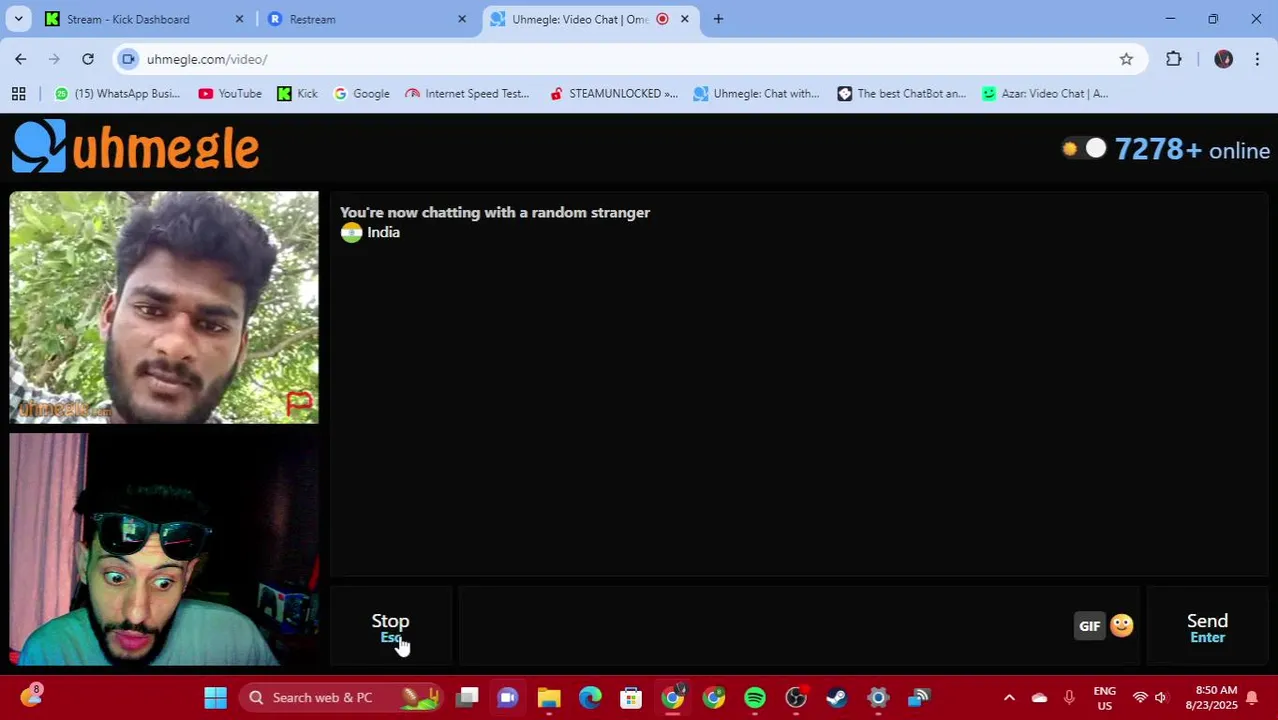The height and width of the screenshot is (720, 1278).
Task: Open the Chrome apps grid shortcut
Action: click(x=18, y=93)
